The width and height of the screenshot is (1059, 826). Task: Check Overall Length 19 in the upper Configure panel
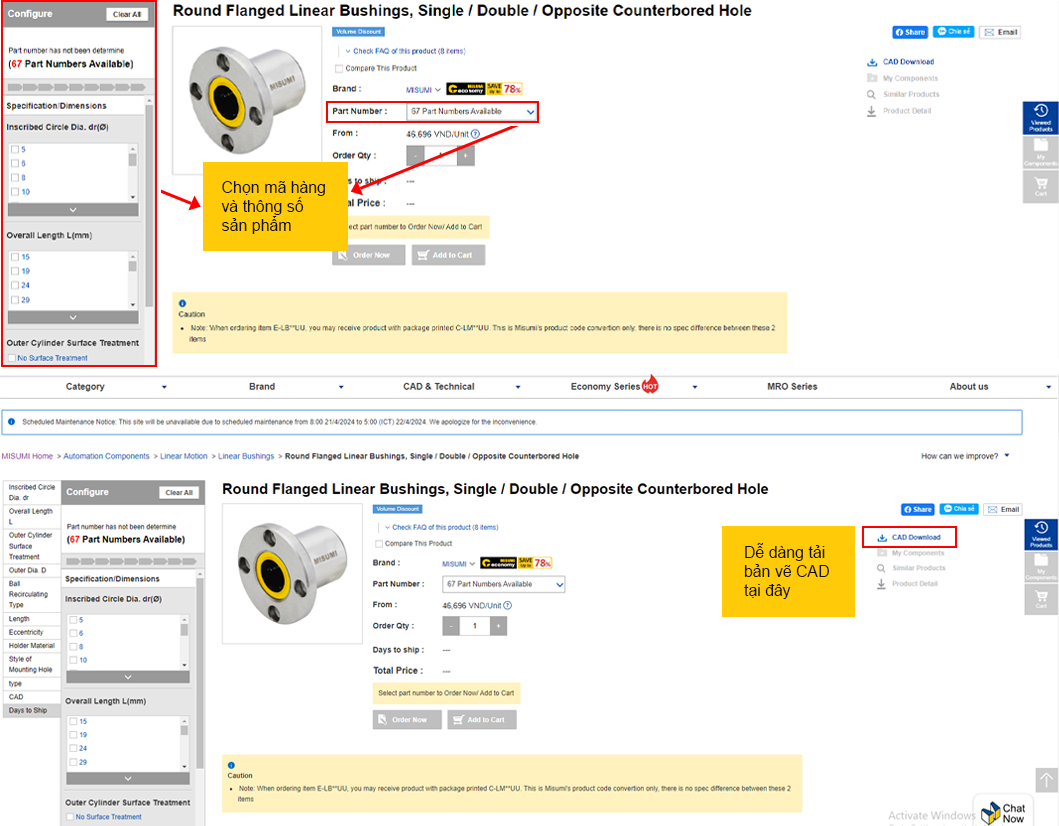pos(13,271)
